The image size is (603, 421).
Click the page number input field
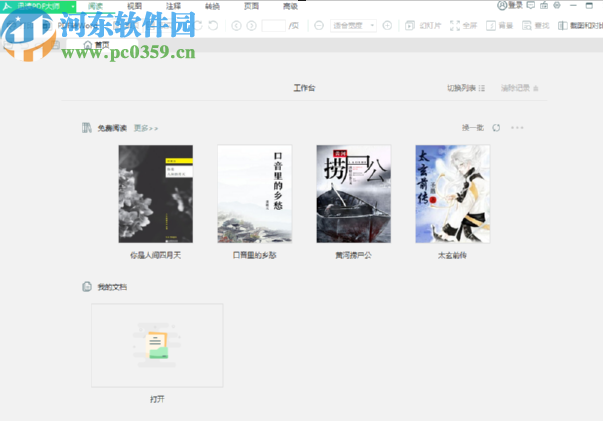point(273,25)
